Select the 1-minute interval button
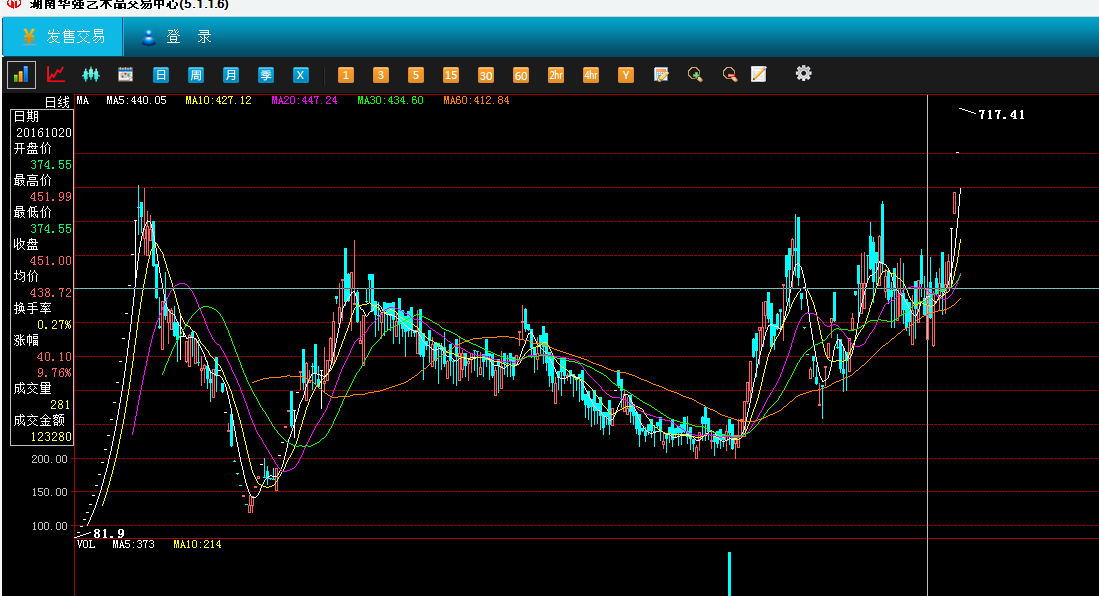This screenshot has height=596, width=1099. 346,75
